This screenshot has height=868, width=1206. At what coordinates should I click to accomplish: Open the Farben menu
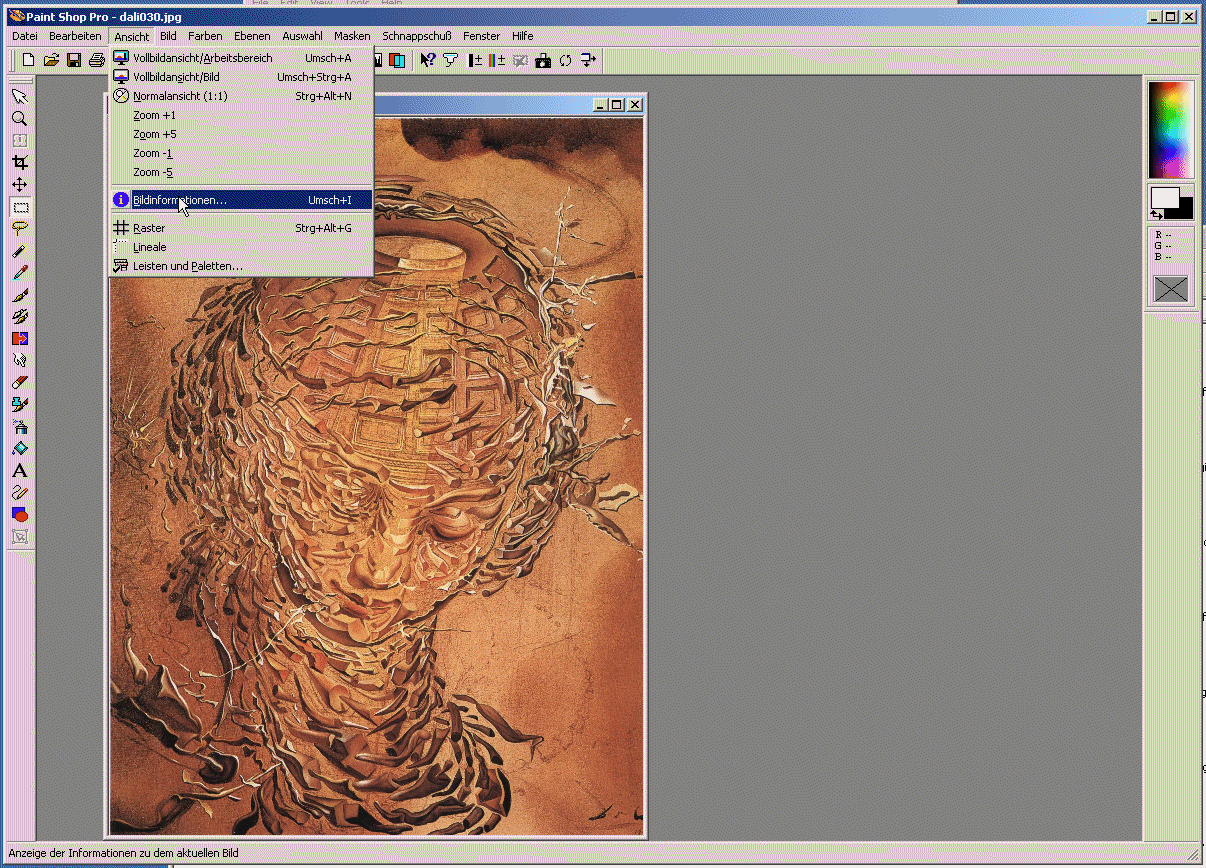(x=205, y=36)
